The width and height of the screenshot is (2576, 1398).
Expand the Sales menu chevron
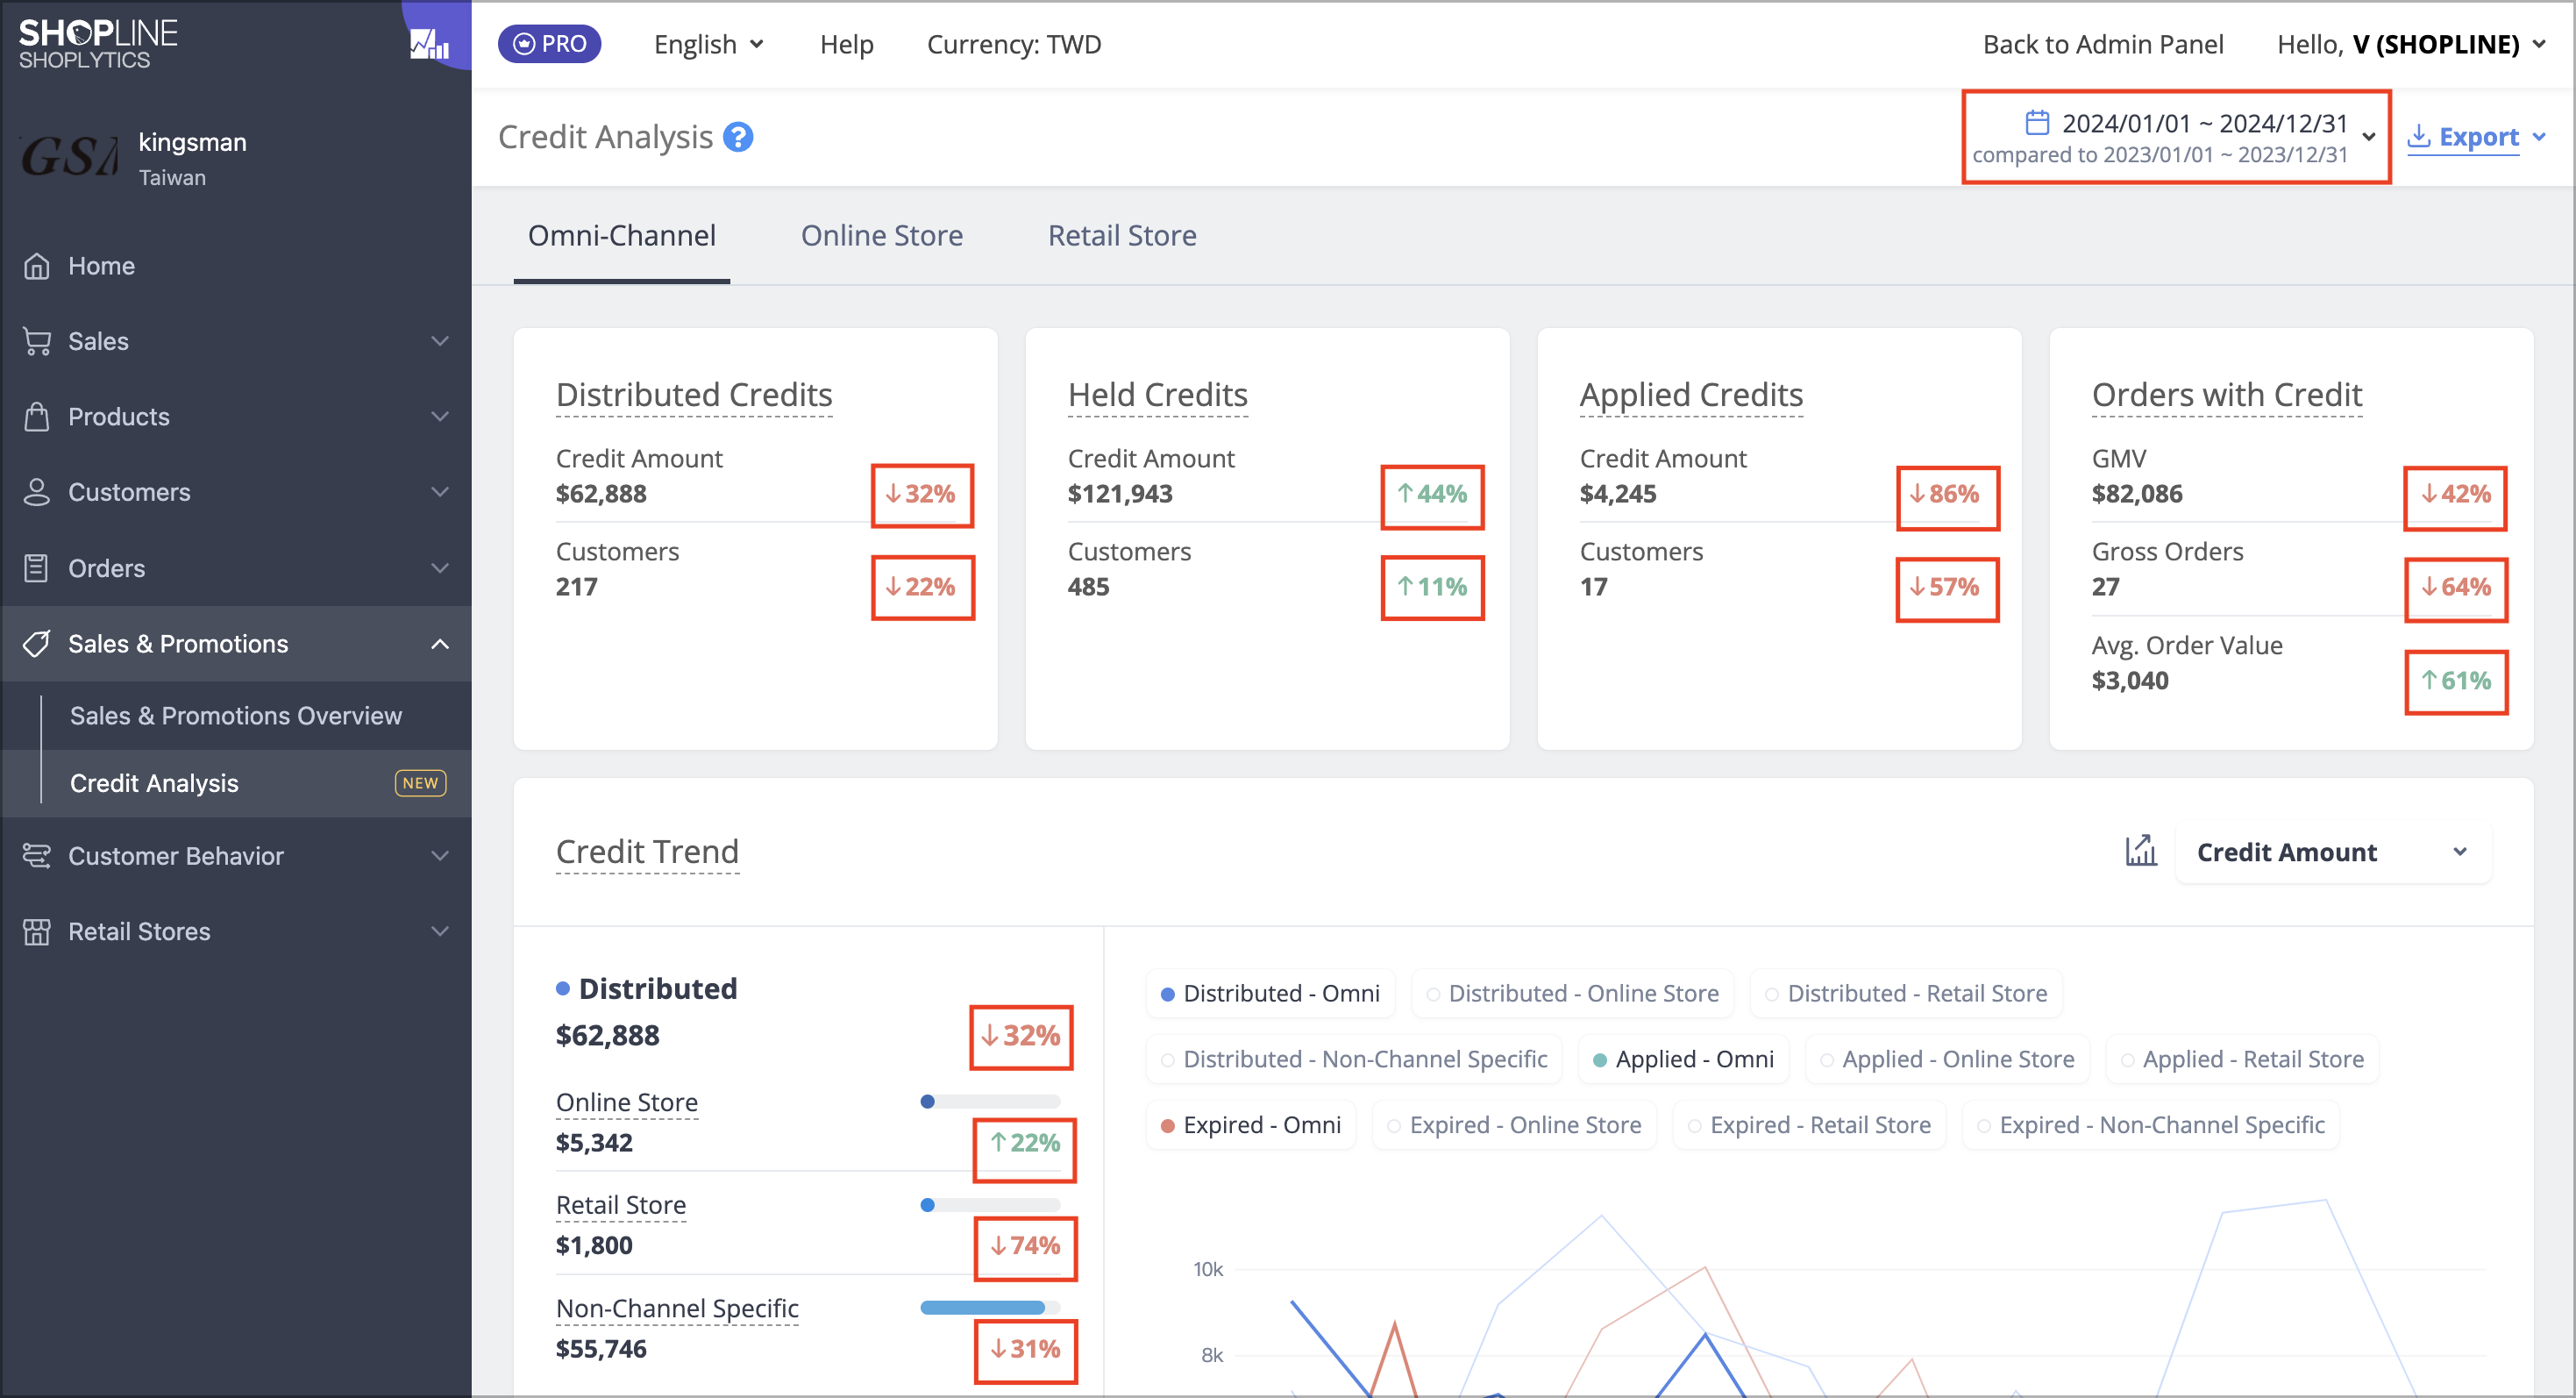pyautogui.click(x=440, y=341)
